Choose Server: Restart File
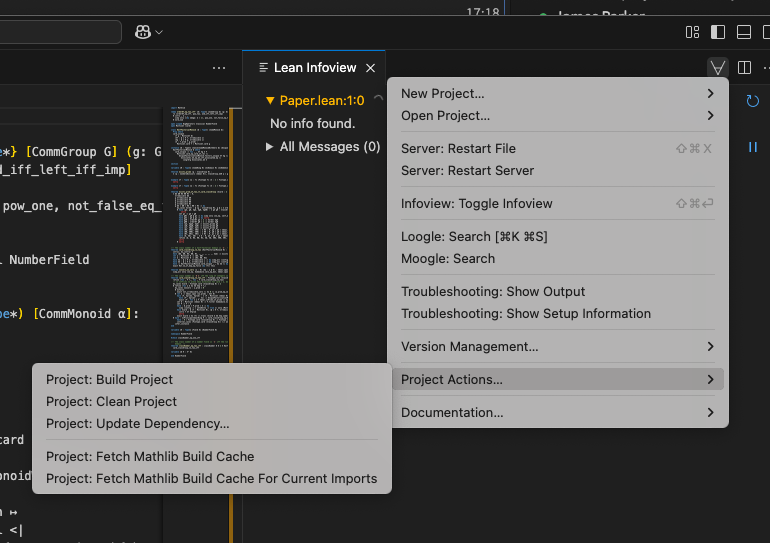Image resolution: width=770 pixels, height=543 pixels. (458, 148)
